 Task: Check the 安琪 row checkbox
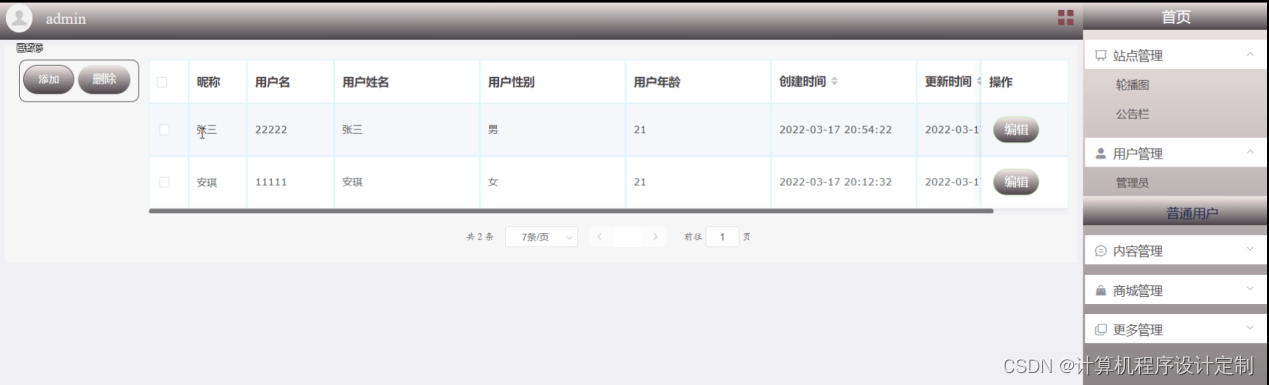click(x=163, y=182)
